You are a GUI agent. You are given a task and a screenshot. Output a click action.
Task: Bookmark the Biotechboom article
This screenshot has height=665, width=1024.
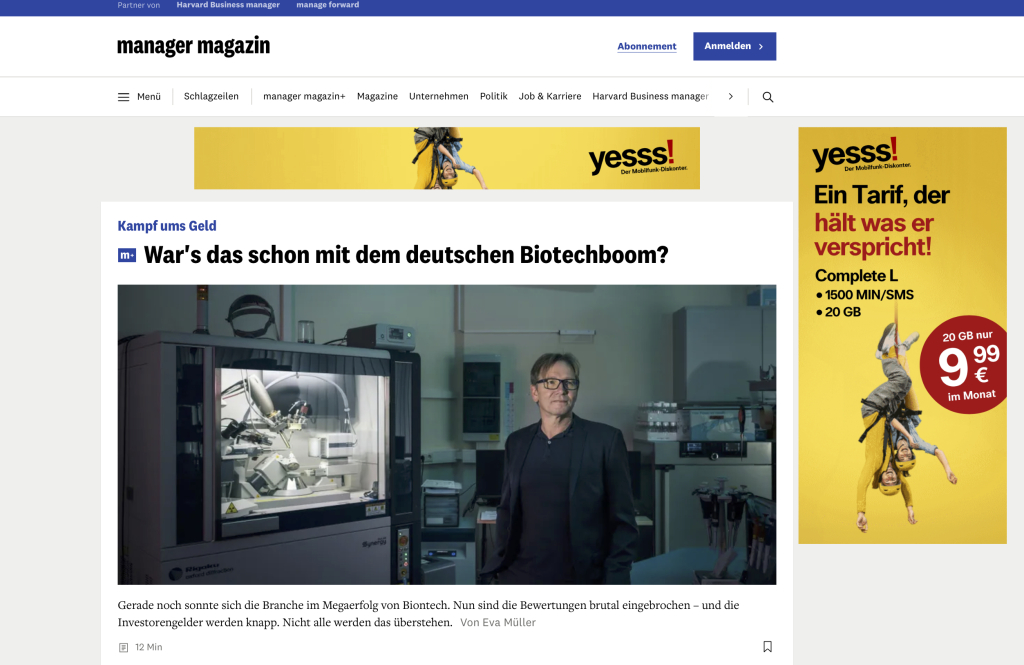pyautogui.click(x=767, y=647)
